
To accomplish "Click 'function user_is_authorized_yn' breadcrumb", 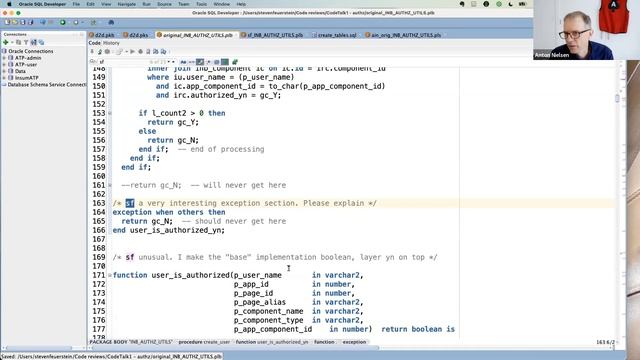I will 272,342.
